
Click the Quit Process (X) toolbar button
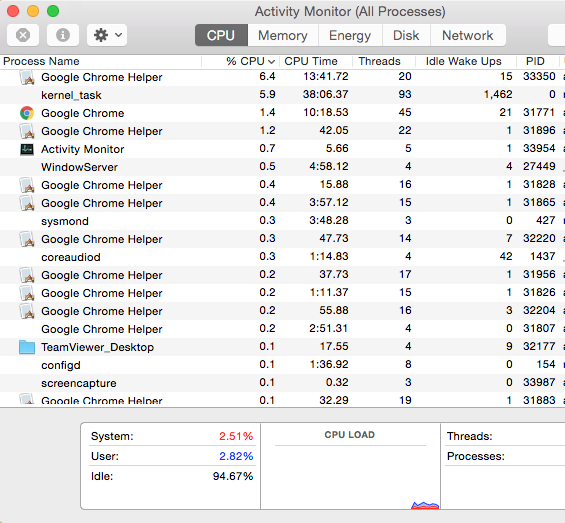[23, 35]
